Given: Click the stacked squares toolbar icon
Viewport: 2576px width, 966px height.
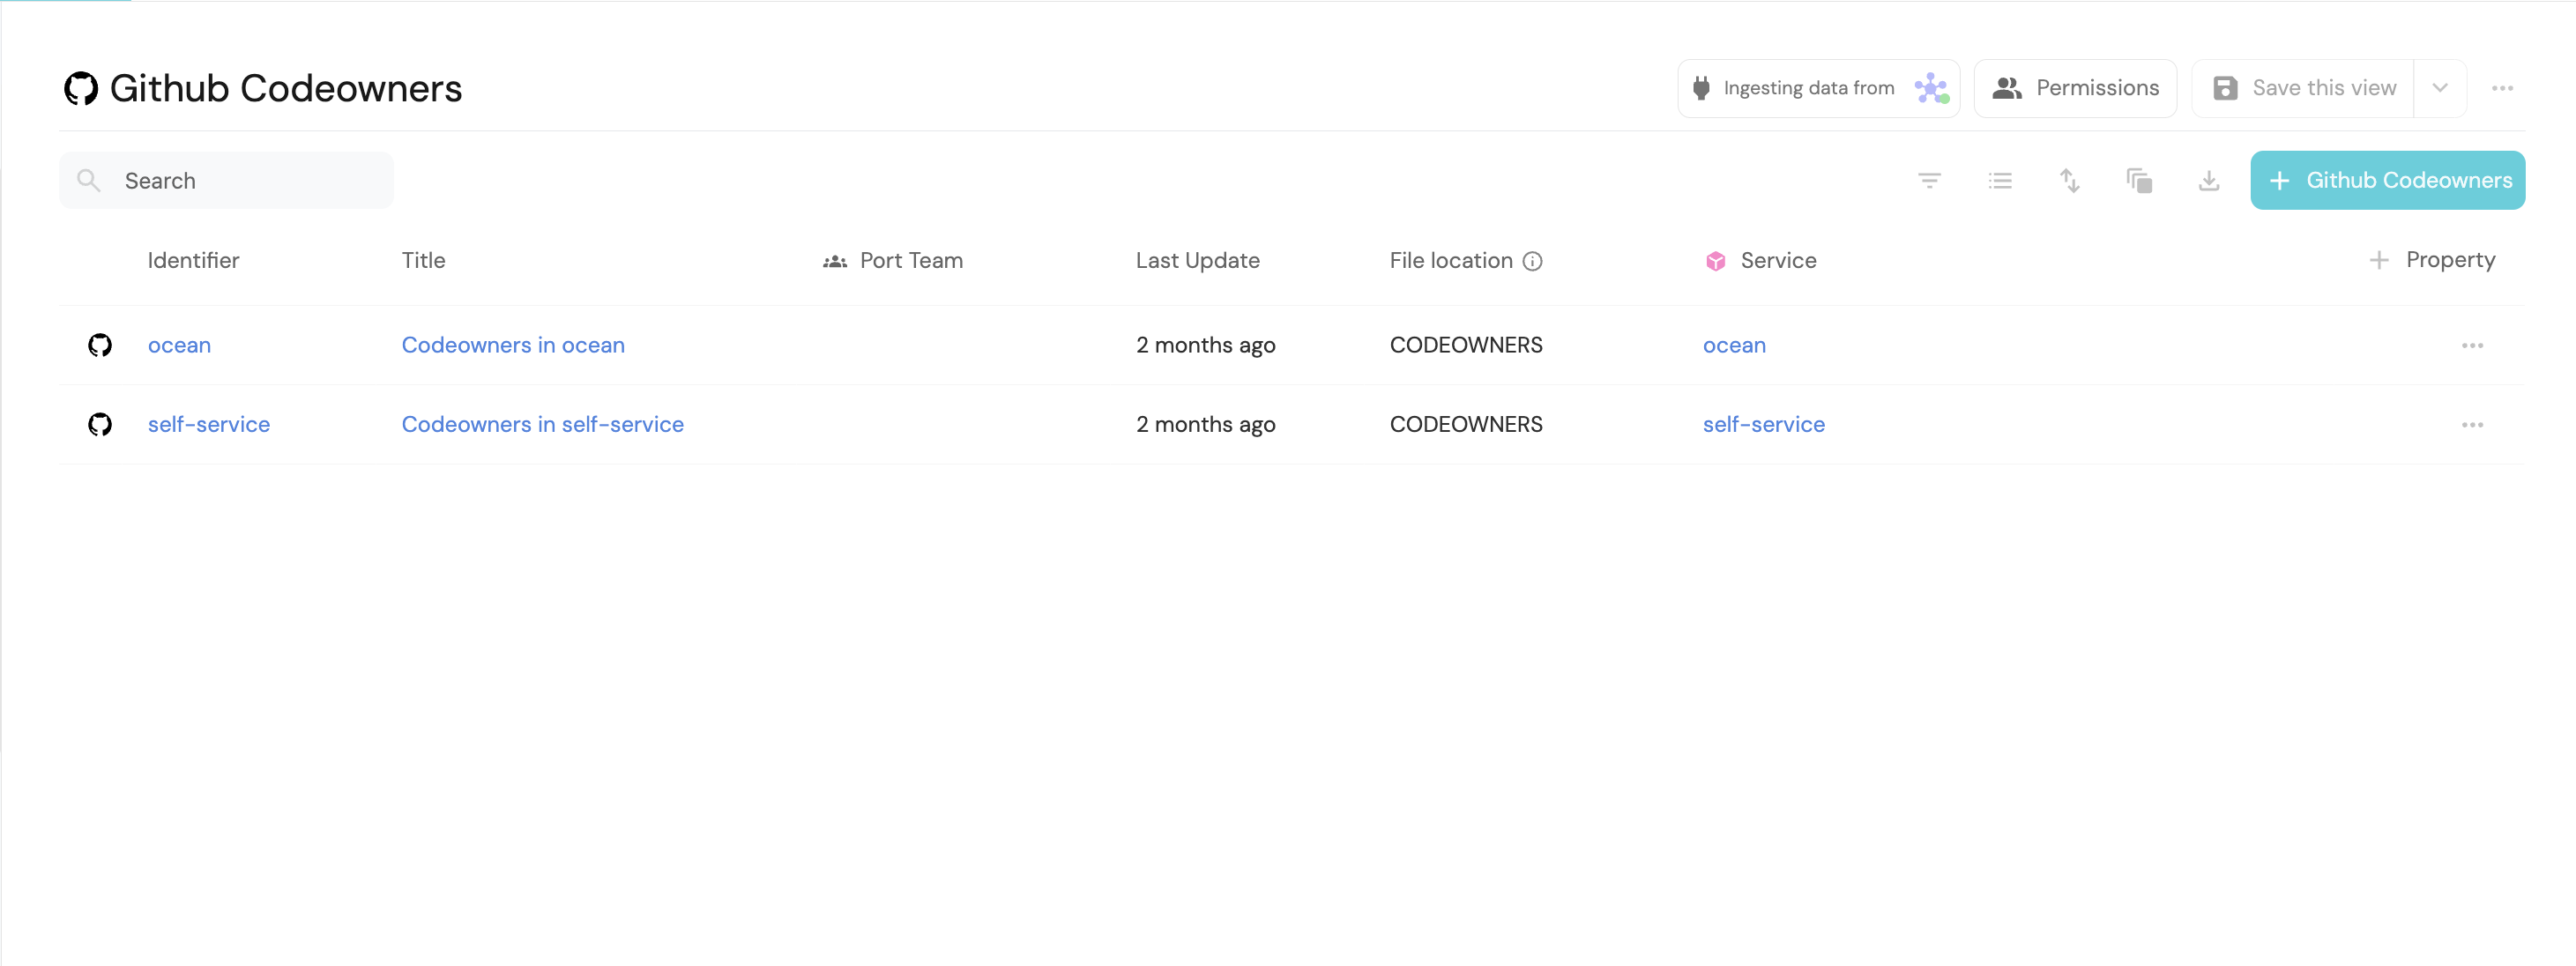Looking at the screenshot, I should (2139, 181).
